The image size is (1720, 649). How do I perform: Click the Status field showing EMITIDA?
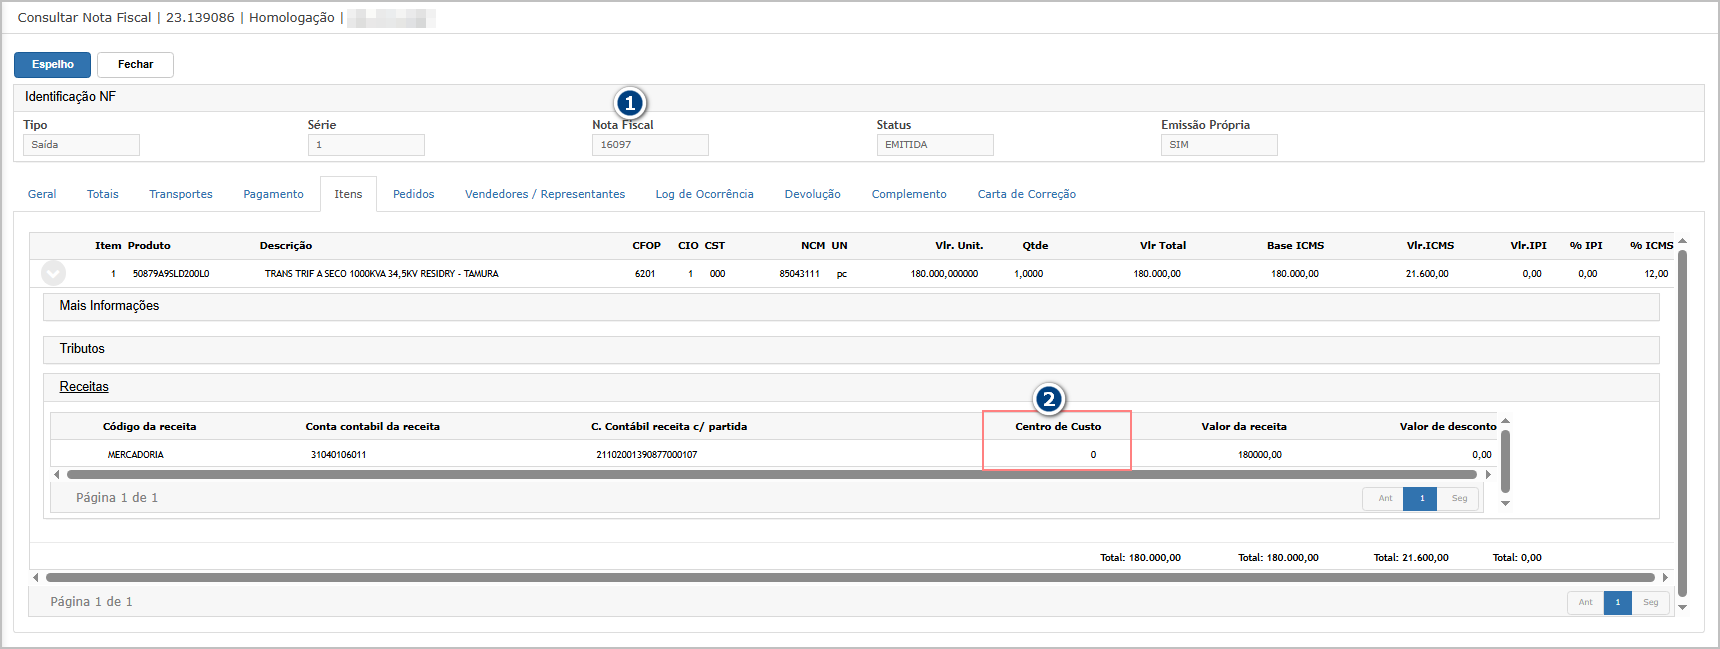click(x=935, y=145)
